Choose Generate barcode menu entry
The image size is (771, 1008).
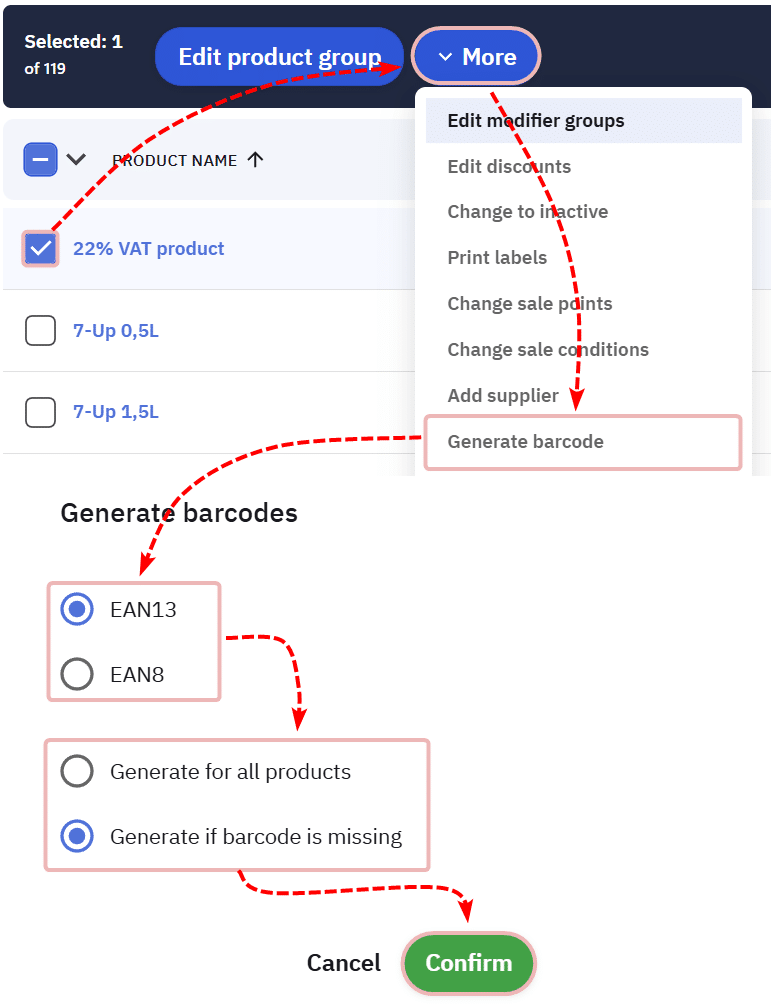525,442
